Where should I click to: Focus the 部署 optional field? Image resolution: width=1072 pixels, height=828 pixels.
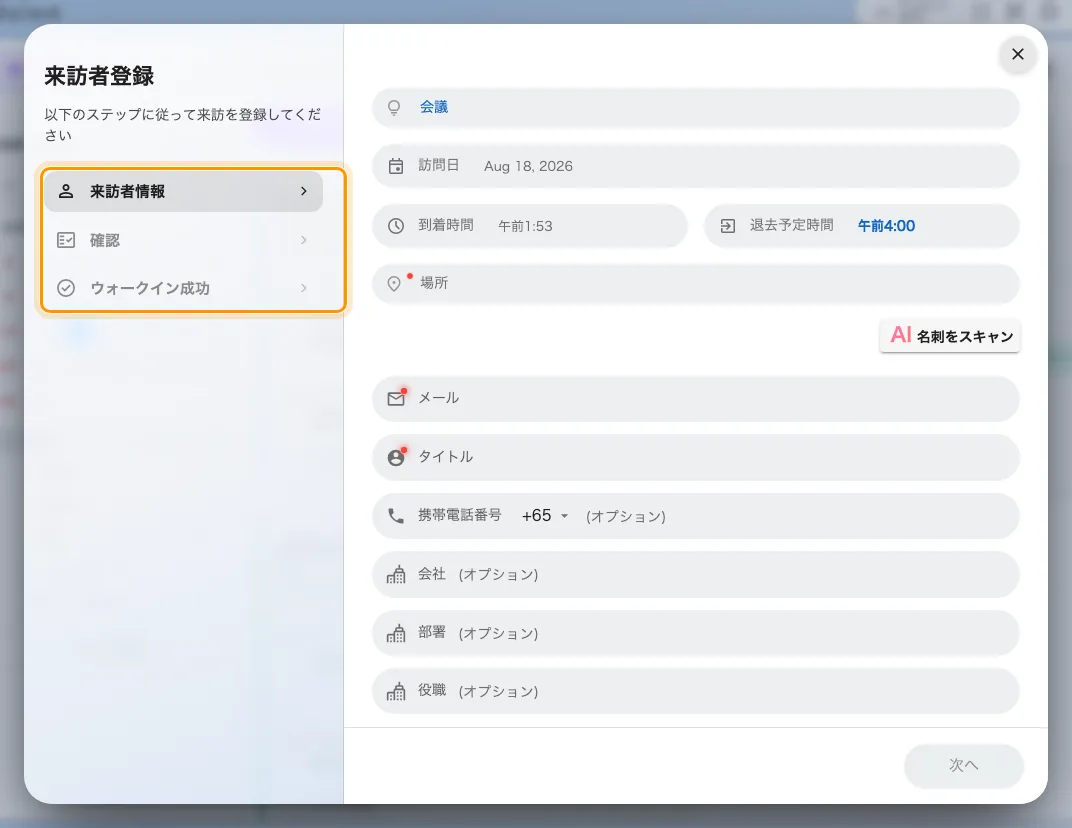696,633
